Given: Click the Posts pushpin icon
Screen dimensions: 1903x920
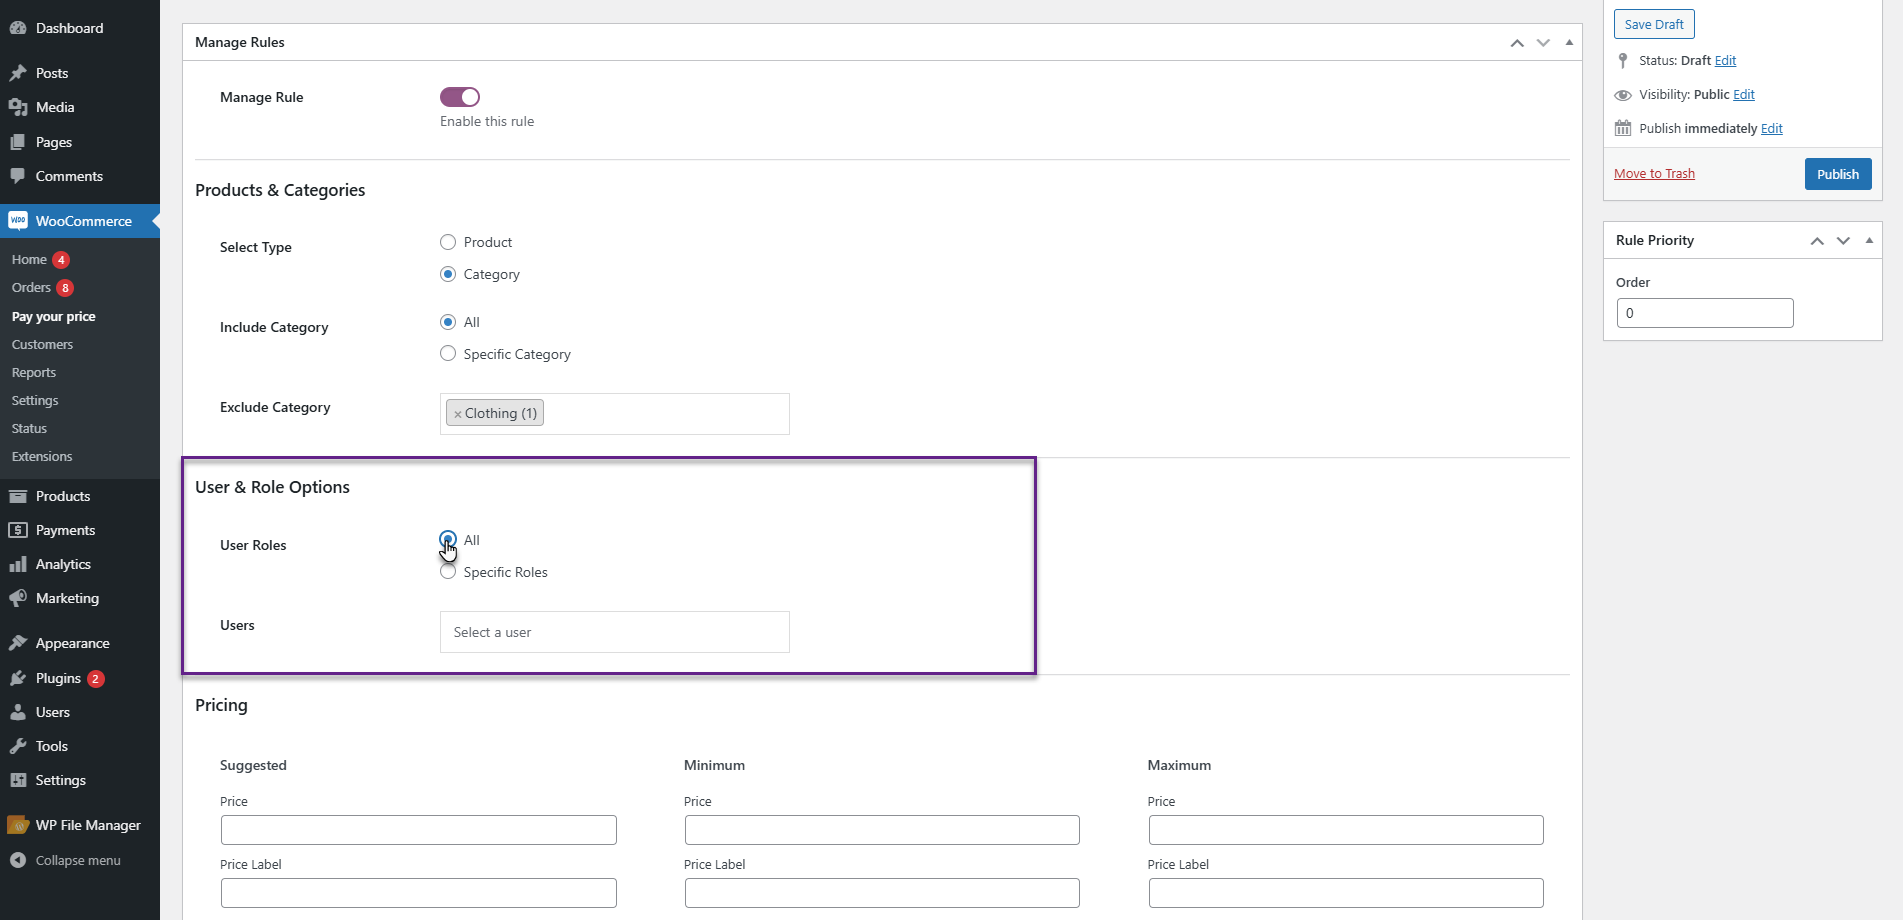Looking at the screenshot, I should pyautogui.click(x=18, y=73).
